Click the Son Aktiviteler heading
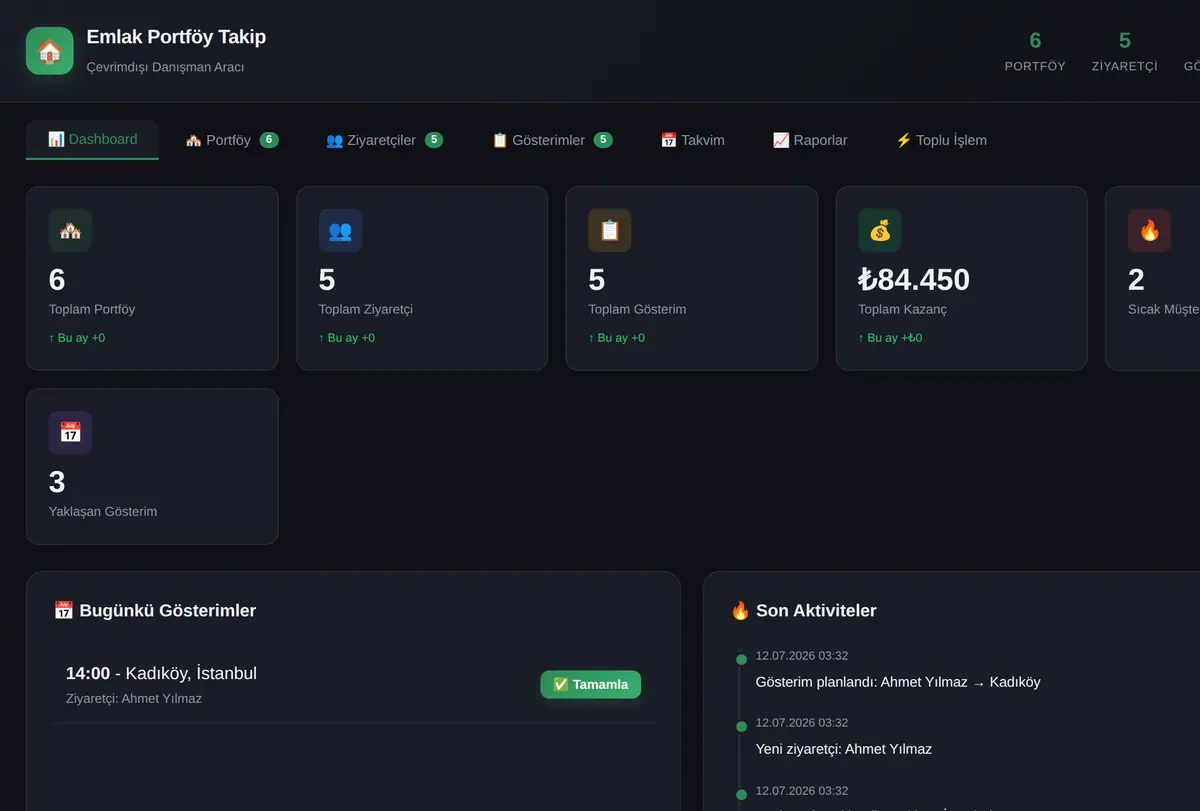Image resolution: width=1200 pixels, height=811 pixels. 804,610
